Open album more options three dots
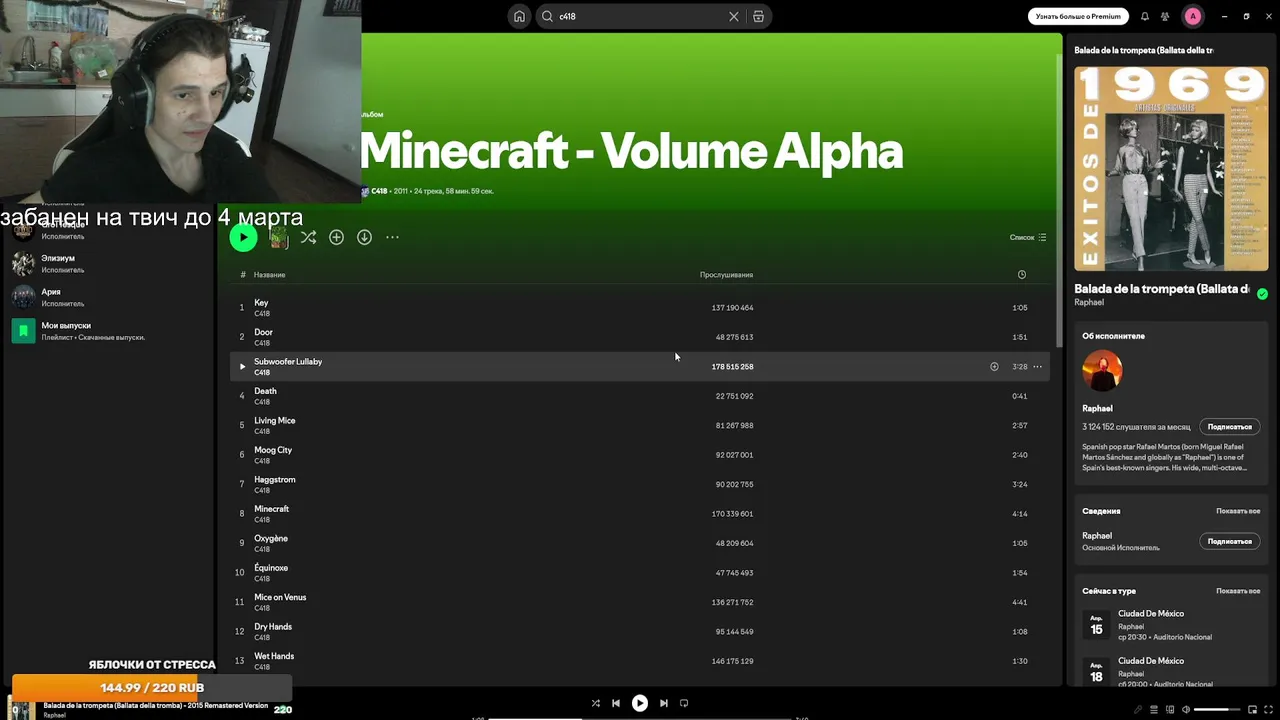1280x720 pixels. pyautogui.click(x=392, y=237)
